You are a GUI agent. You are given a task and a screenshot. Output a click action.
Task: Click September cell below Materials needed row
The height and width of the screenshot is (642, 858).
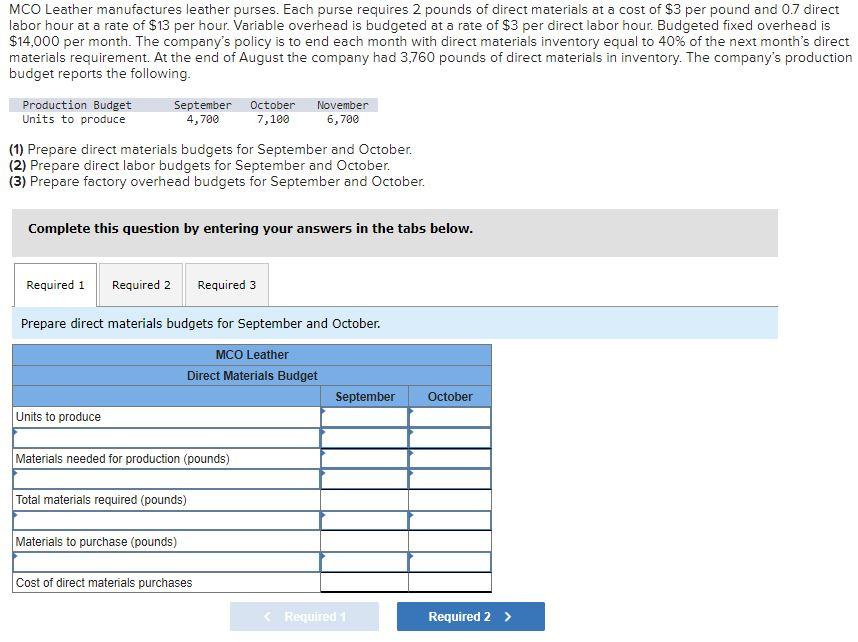click(364, 479)
